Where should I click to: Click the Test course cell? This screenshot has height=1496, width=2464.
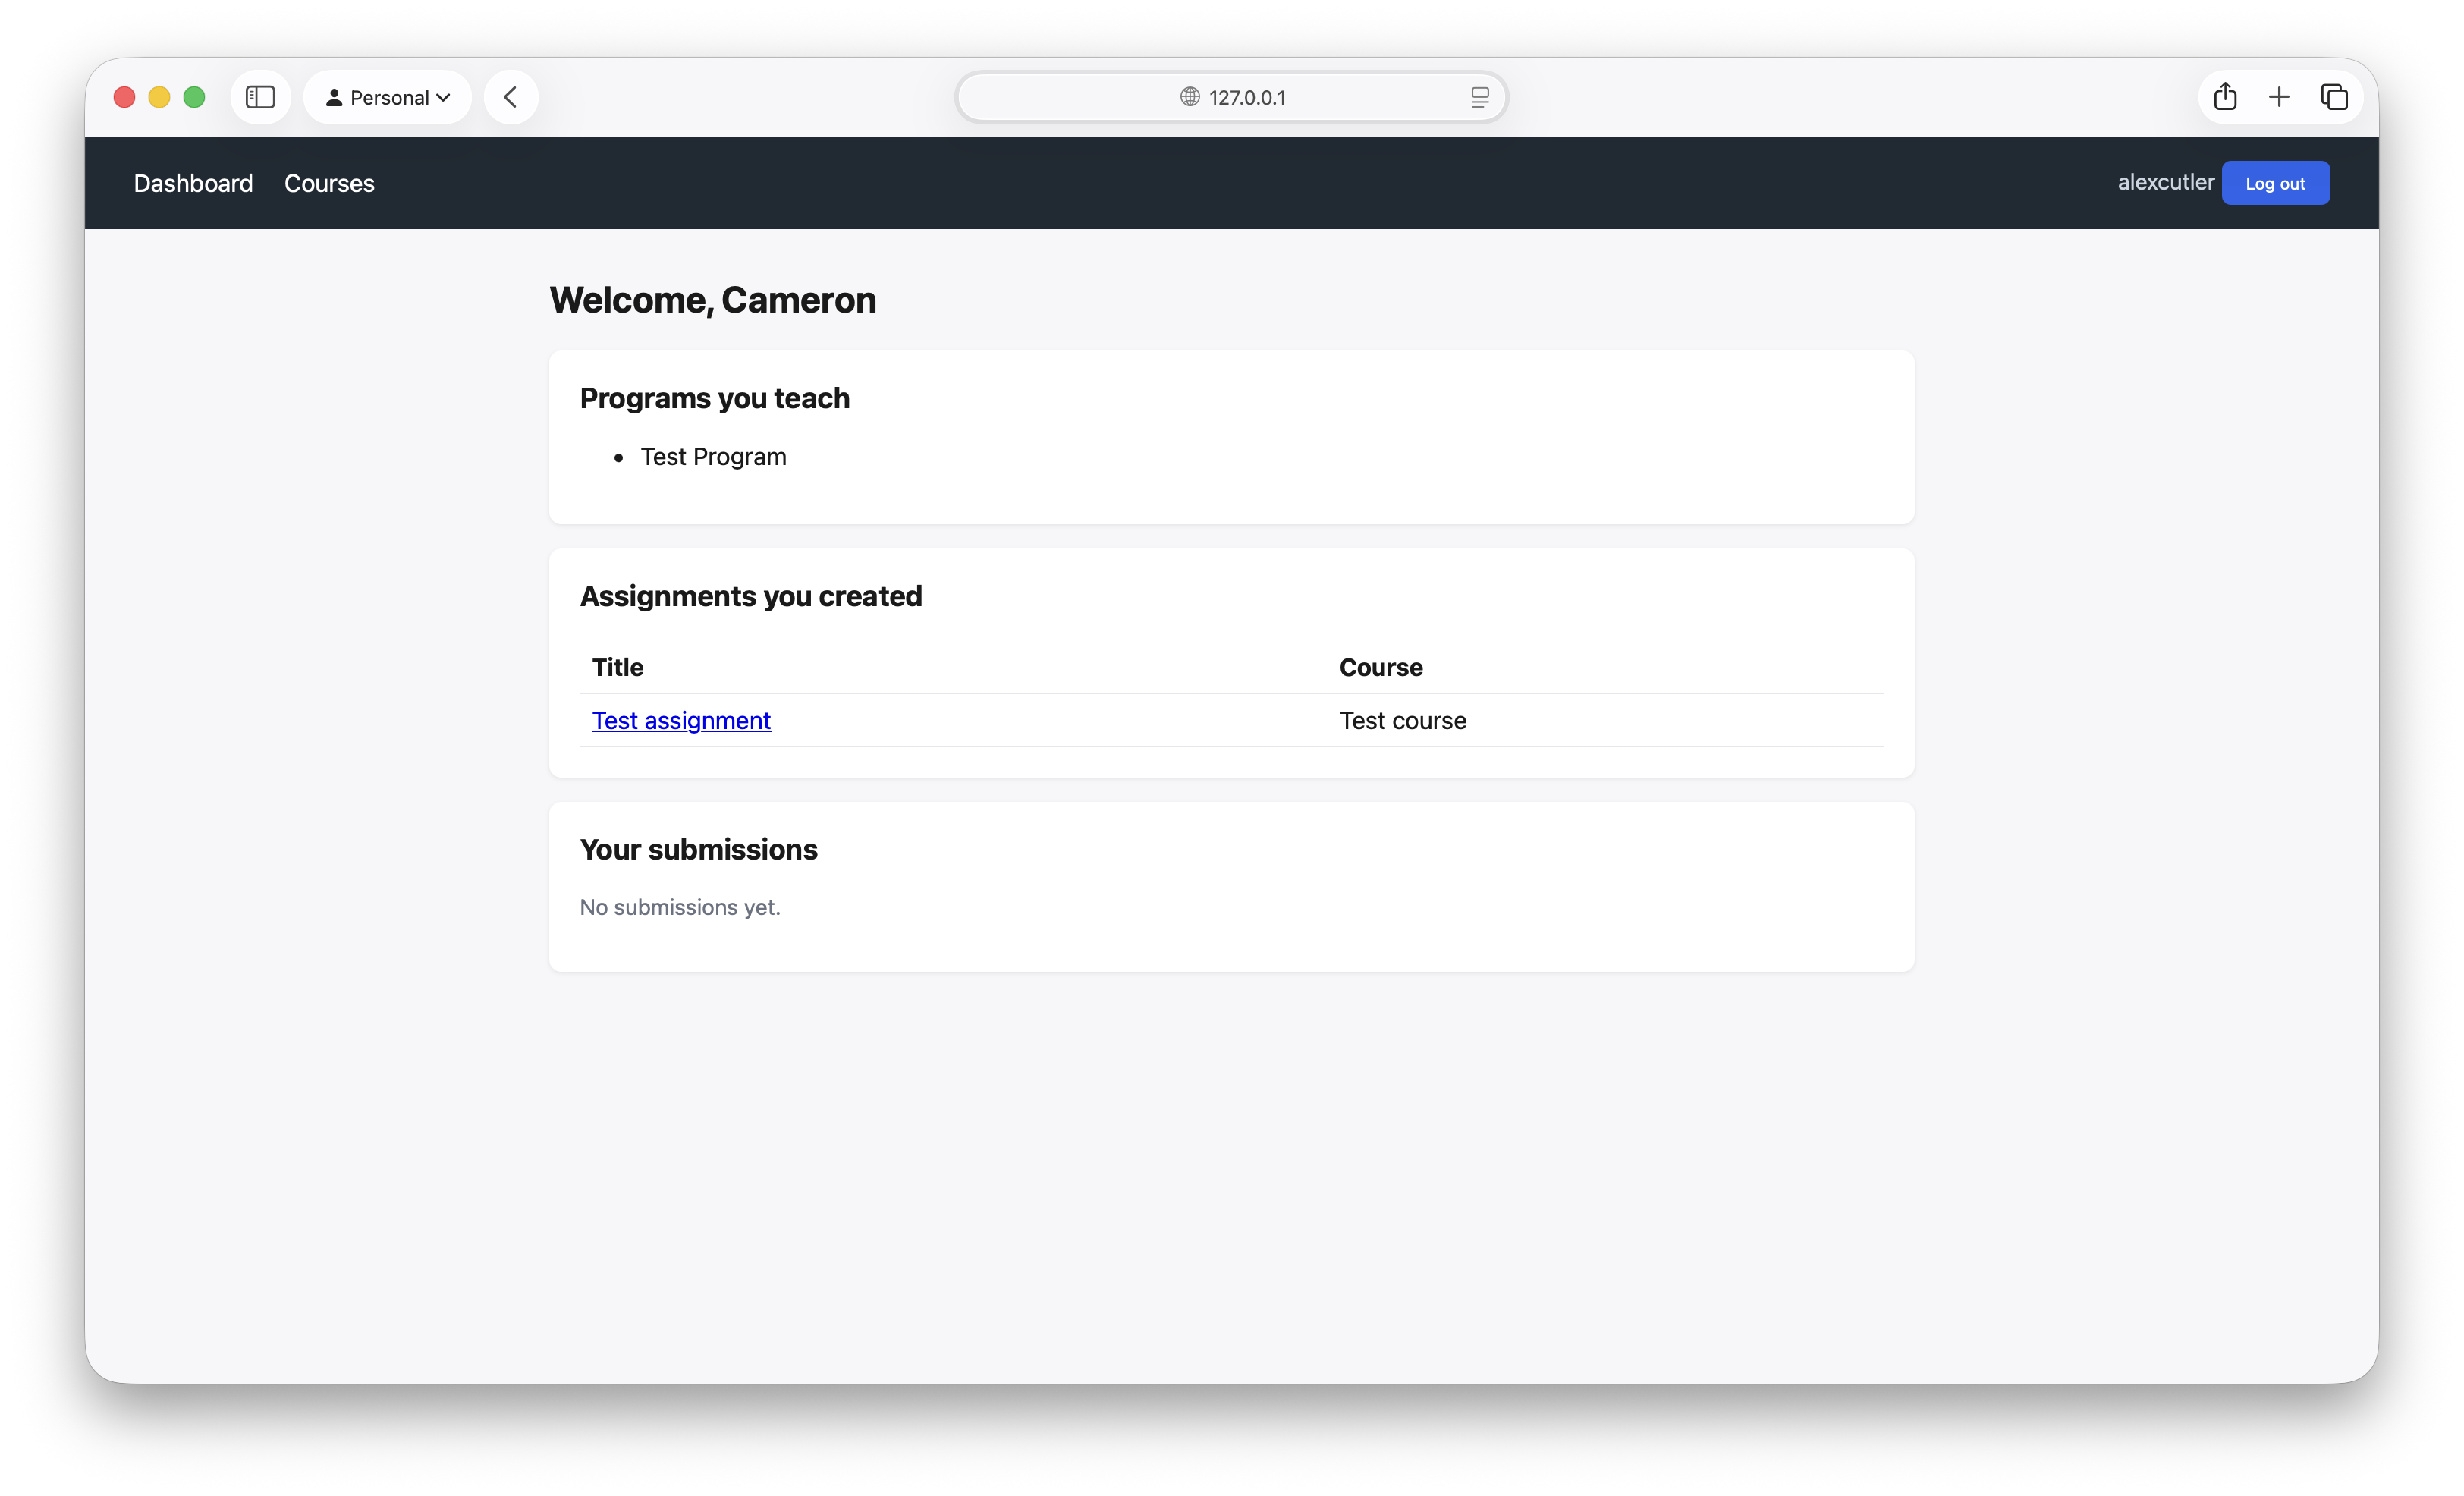pos(1403,720)
